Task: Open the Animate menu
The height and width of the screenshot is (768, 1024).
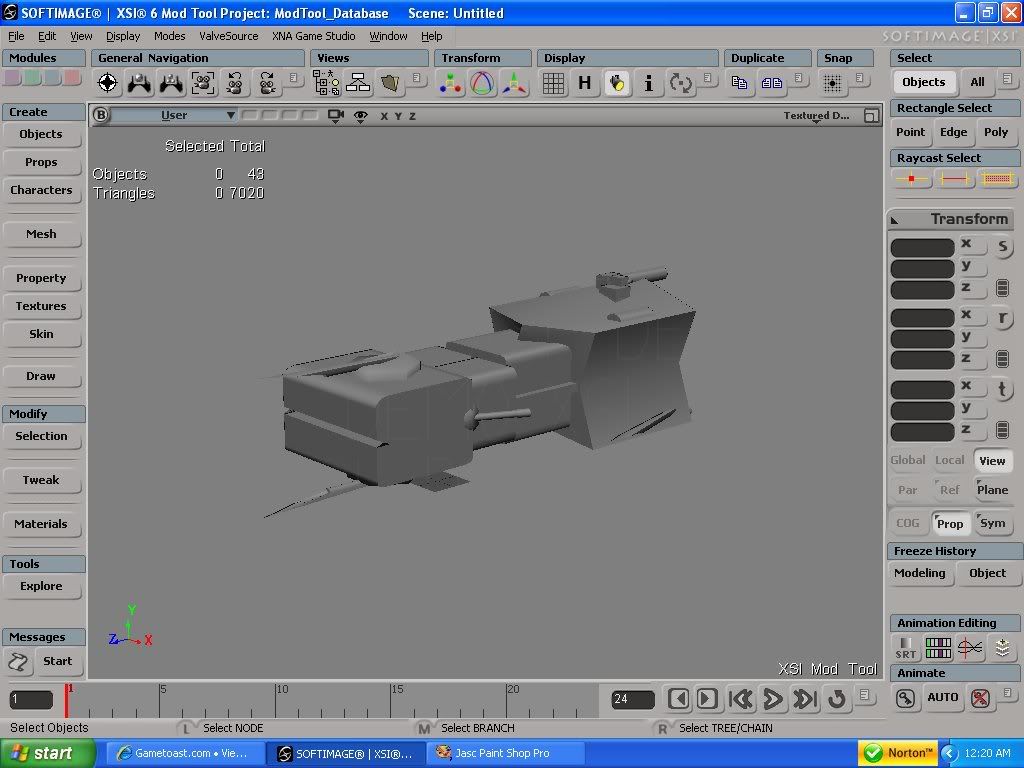Action: (955, 673)
